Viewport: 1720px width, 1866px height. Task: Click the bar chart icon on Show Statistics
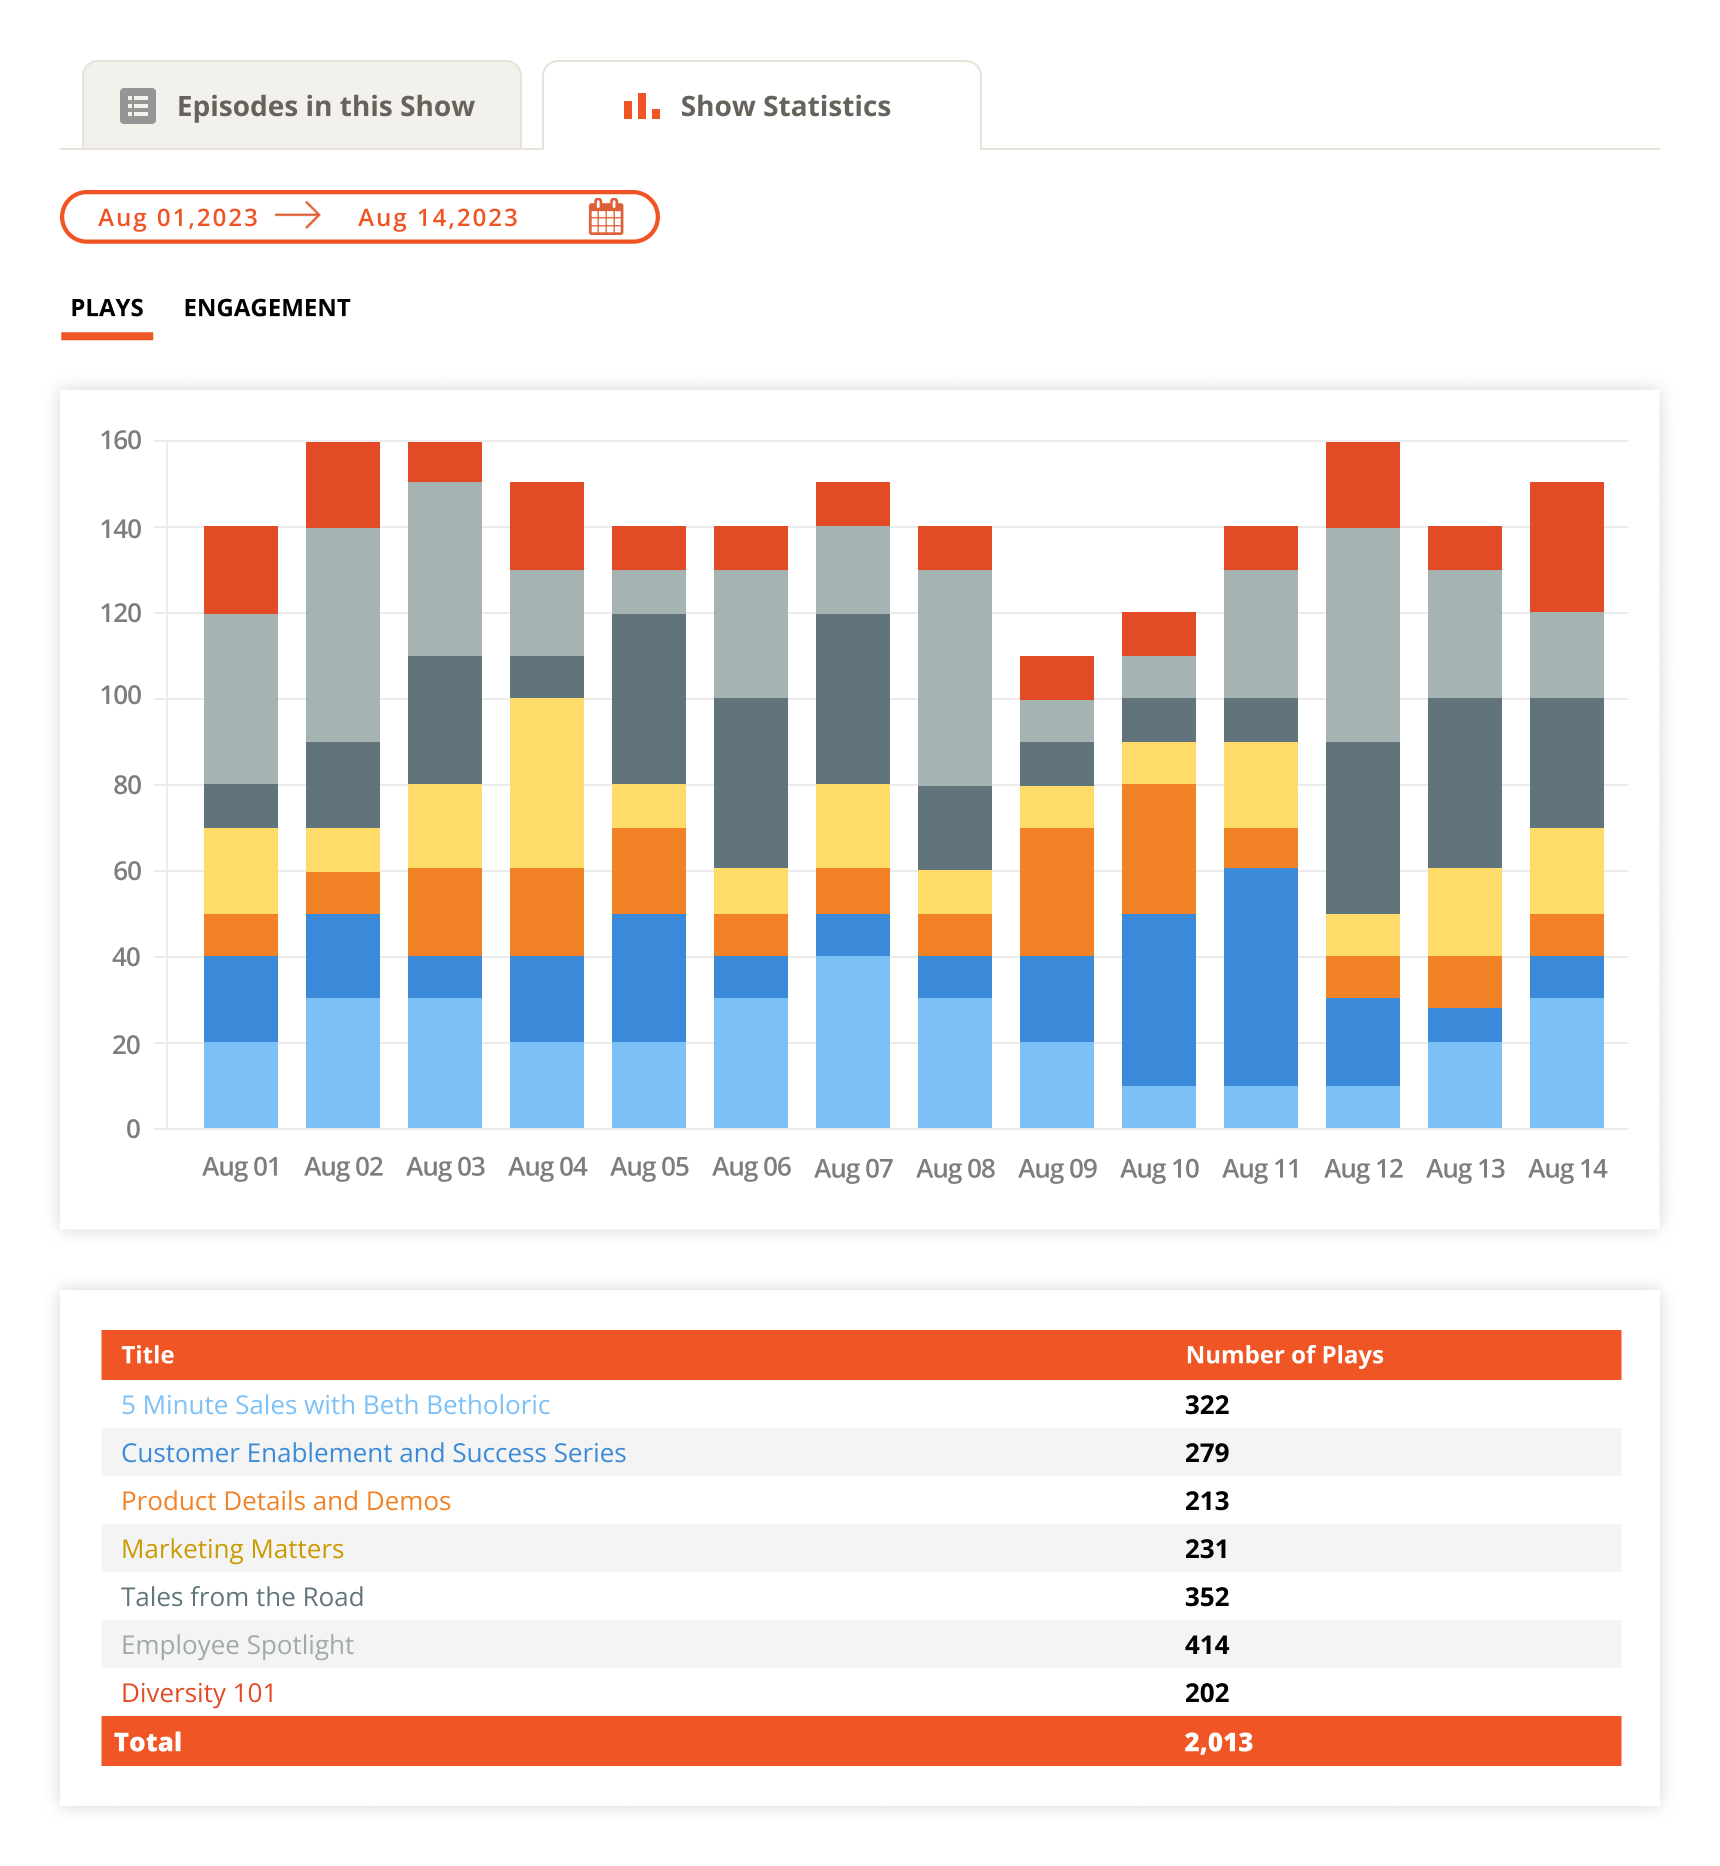(x=641, y=106)
